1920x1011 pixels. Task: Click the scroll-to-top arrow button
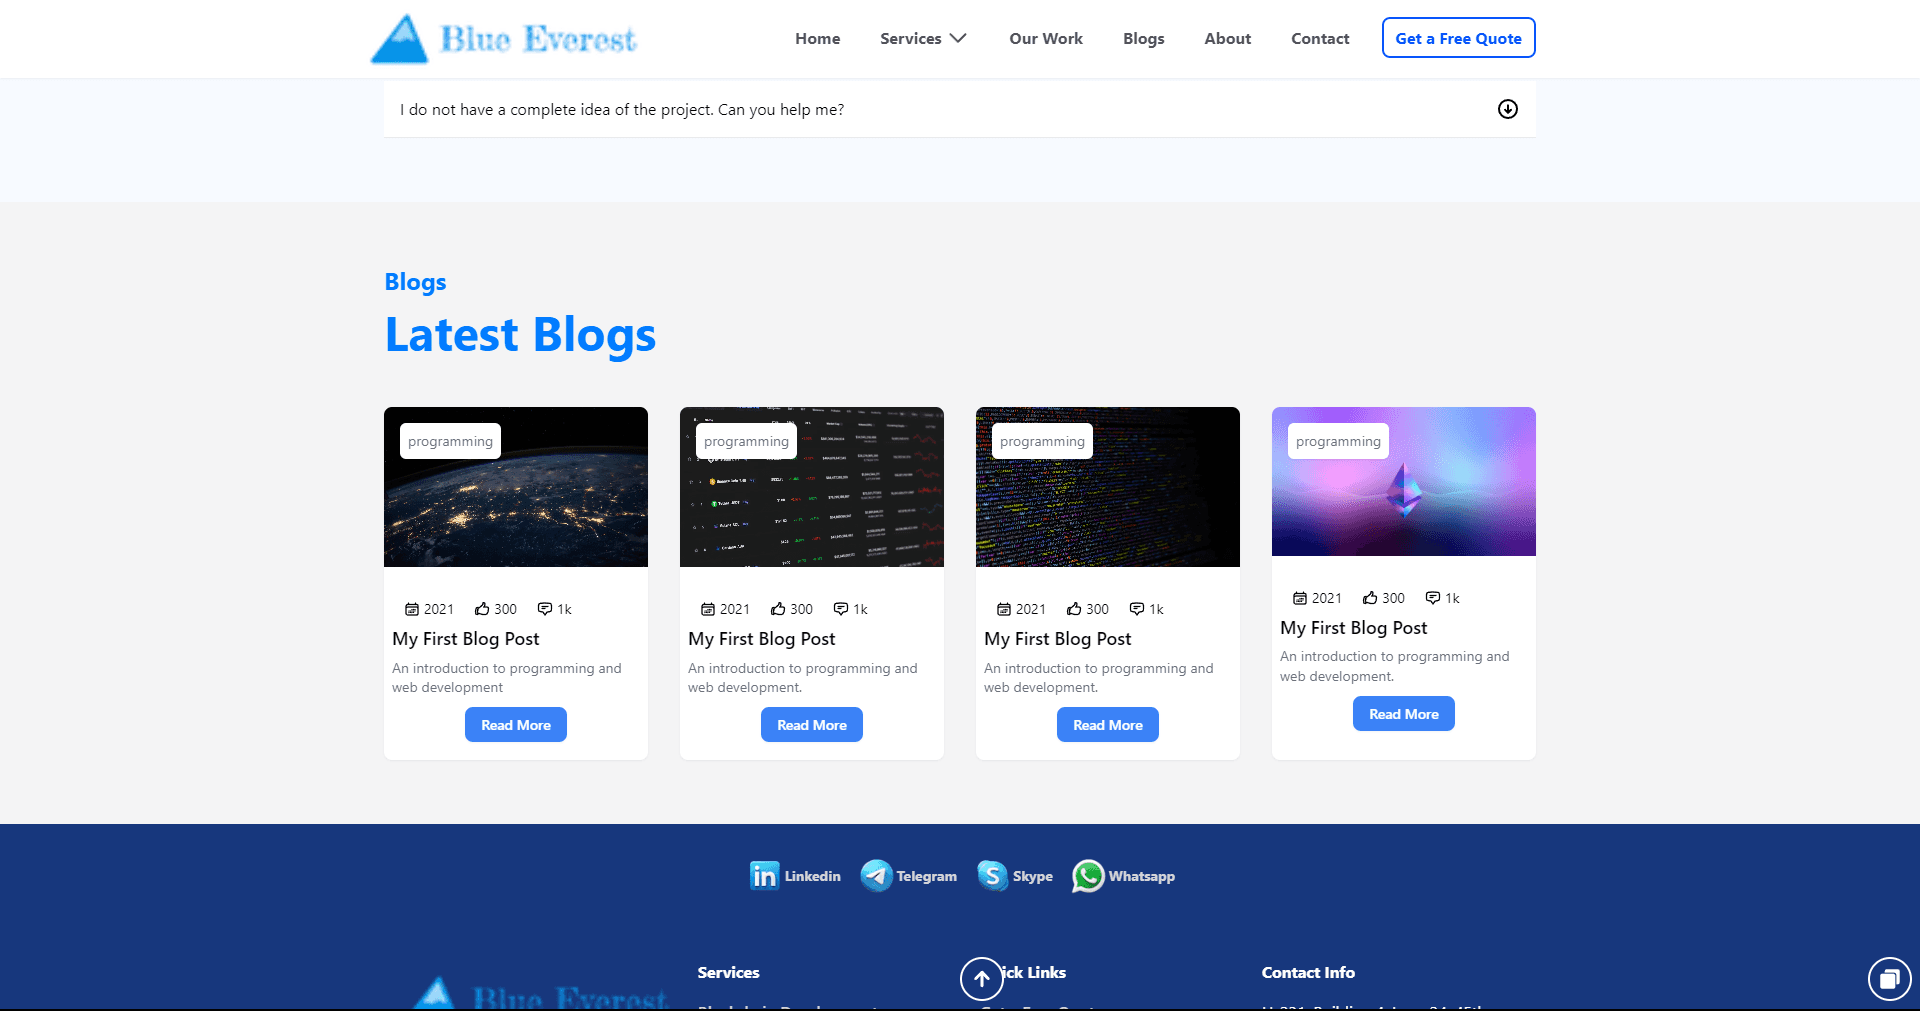(982, 979)
